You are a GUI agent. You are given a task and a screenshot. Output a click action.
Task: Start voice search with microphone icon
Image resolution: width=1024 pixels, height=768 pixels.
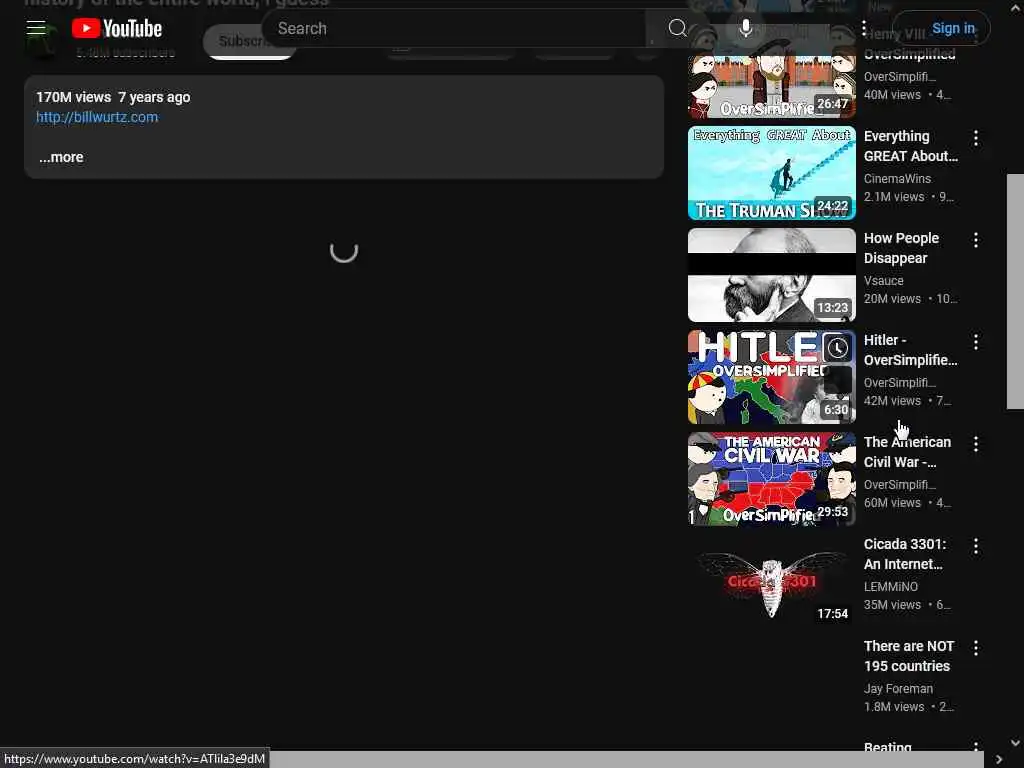(745, 28)
